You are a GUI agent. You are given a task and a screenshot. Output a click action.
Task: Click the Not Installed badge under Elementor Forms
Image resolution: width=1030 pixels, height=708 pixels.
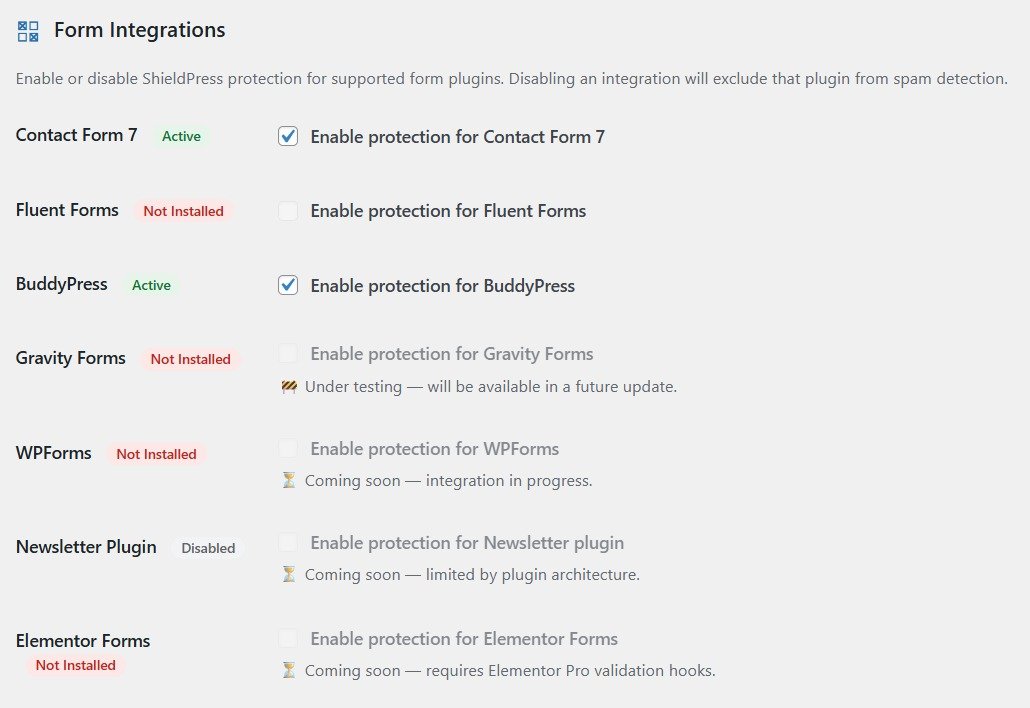(x=74, y=664)
